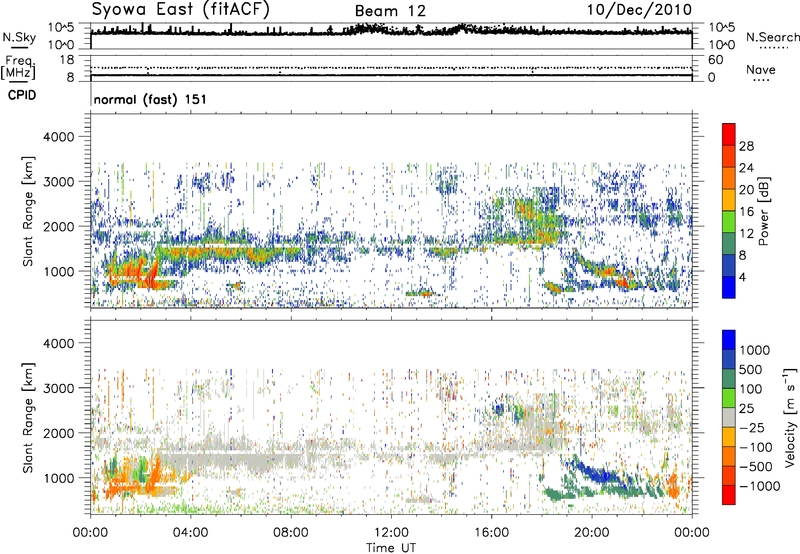
Task: Click the '4000' tick on Velocity panel axis
Action: (58, 343)
